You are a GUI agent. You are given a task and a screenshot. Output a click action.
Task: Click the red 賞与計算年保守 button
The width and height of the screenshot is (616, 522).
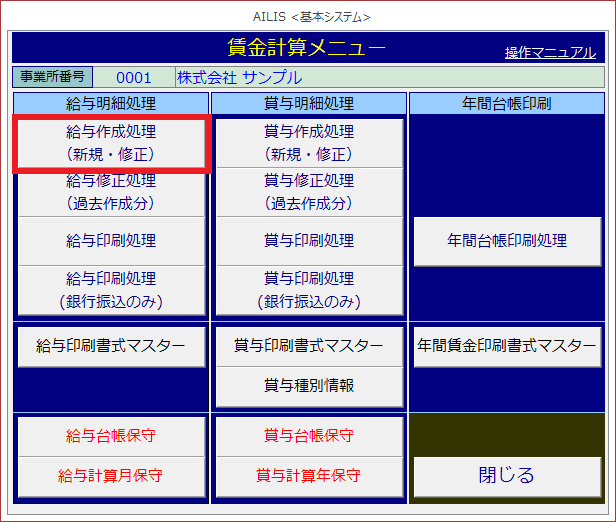[x=309, y=475]
